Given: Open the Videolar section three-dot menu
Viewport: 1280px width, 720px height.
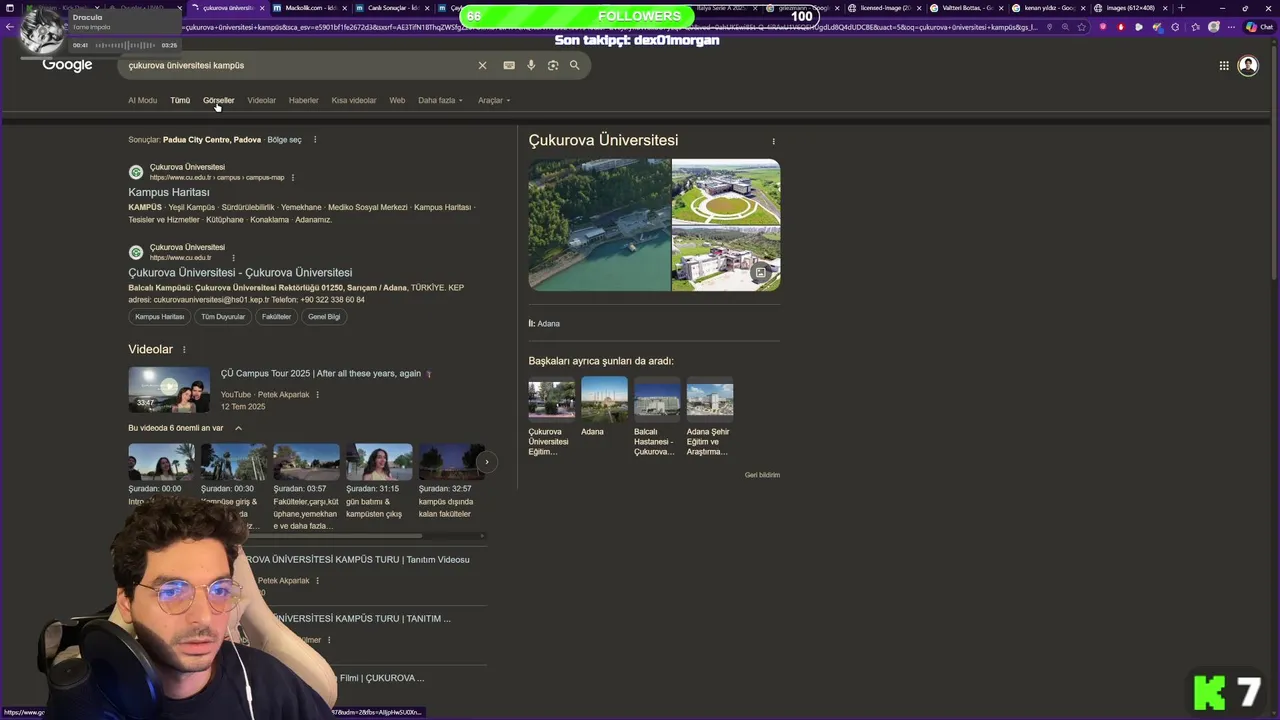Looking at the screenshot, I should (x=184, y=350).
